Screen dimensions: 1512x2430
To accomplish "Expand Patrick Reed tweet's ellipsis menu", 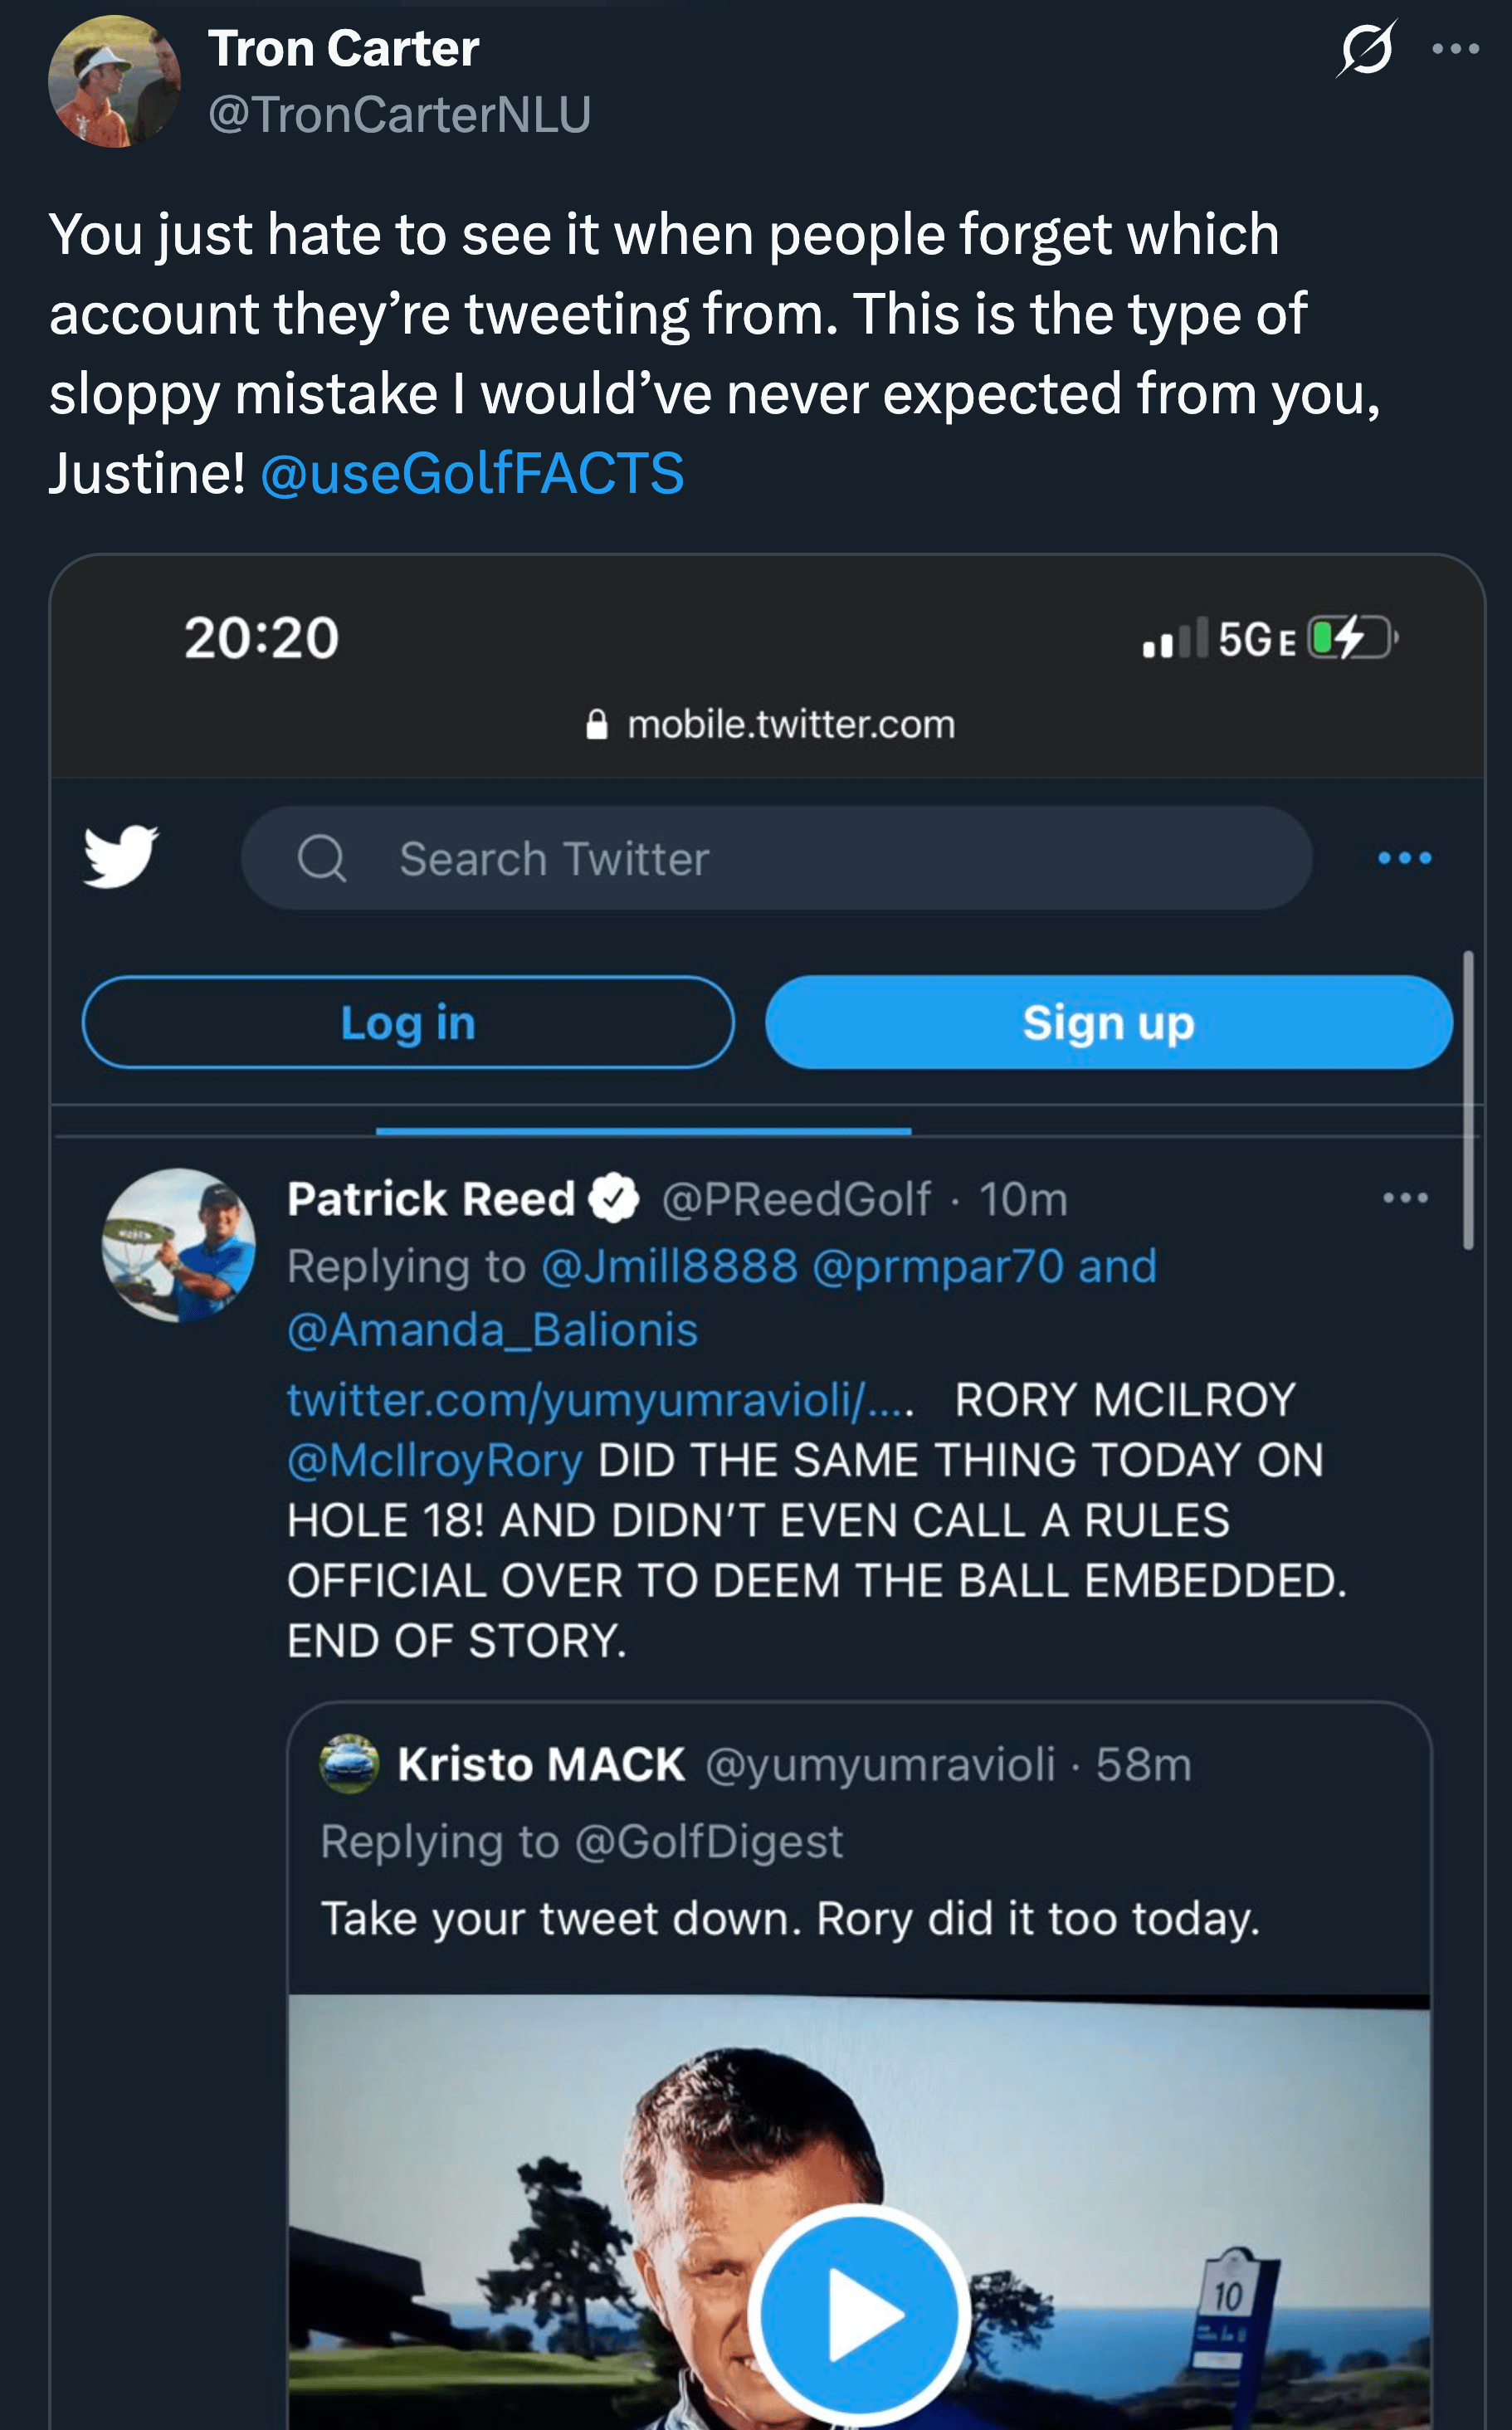I will (1404, 1198).
